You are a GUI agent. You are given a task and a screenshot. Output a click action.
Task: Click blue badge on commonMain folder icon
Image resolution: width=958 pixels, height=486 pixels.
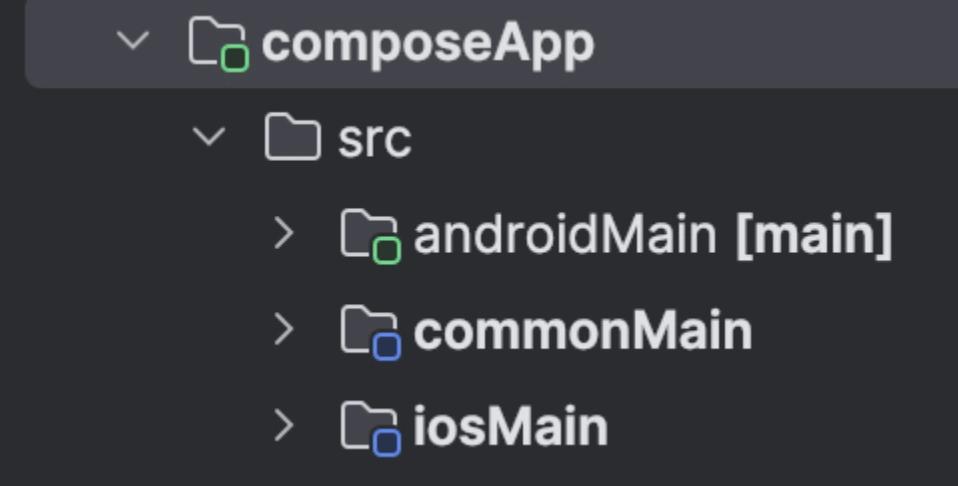(x=386, y=346)
